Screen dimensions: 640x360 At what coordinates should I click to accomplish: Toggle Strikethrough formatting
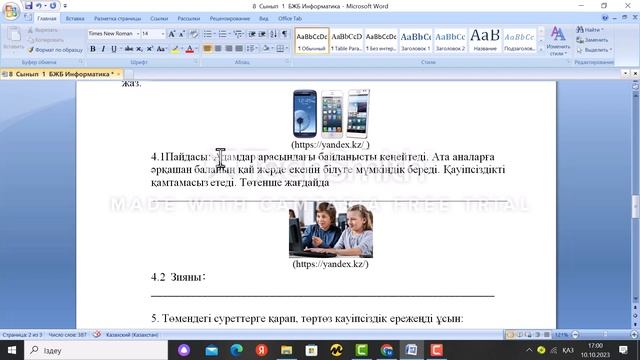[129, 49]
